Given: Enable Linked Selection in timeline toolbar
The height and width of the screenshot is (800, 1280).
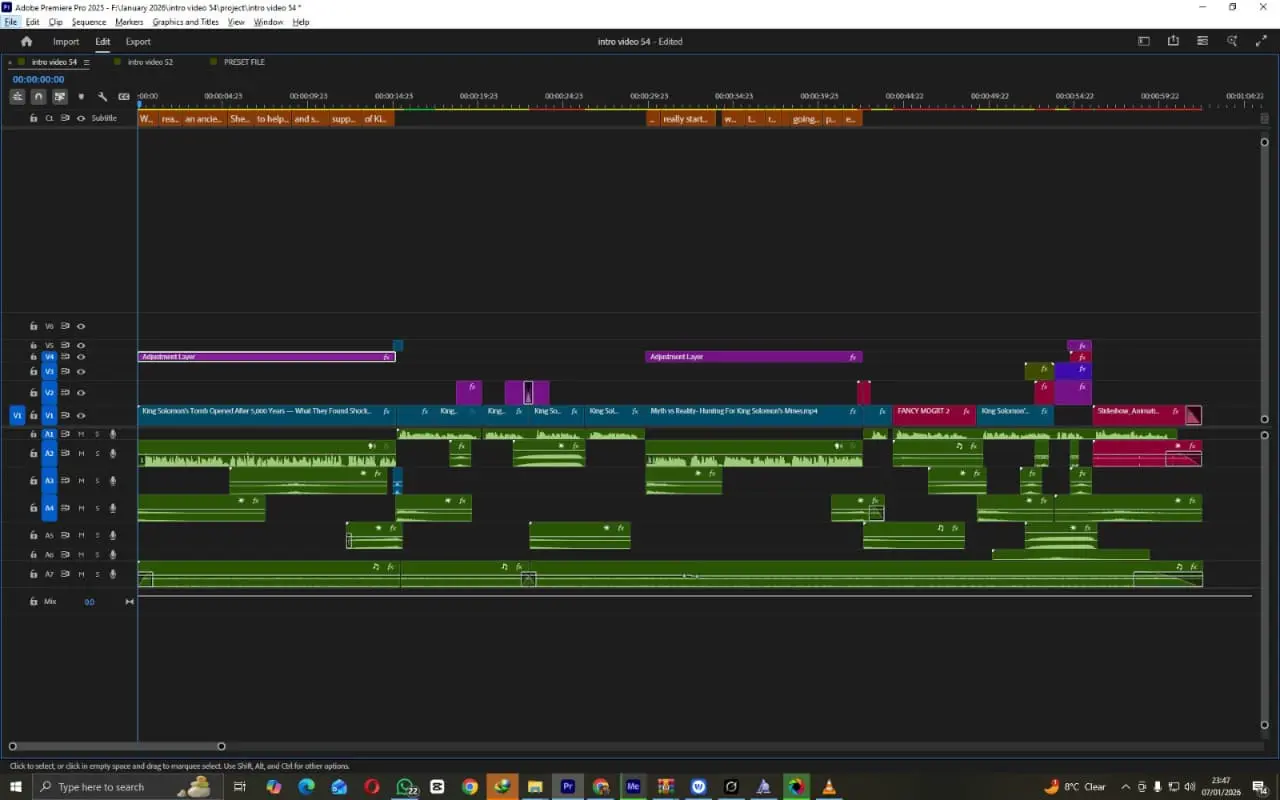Looking at the screenshot, I should click(x=60, y=97).
